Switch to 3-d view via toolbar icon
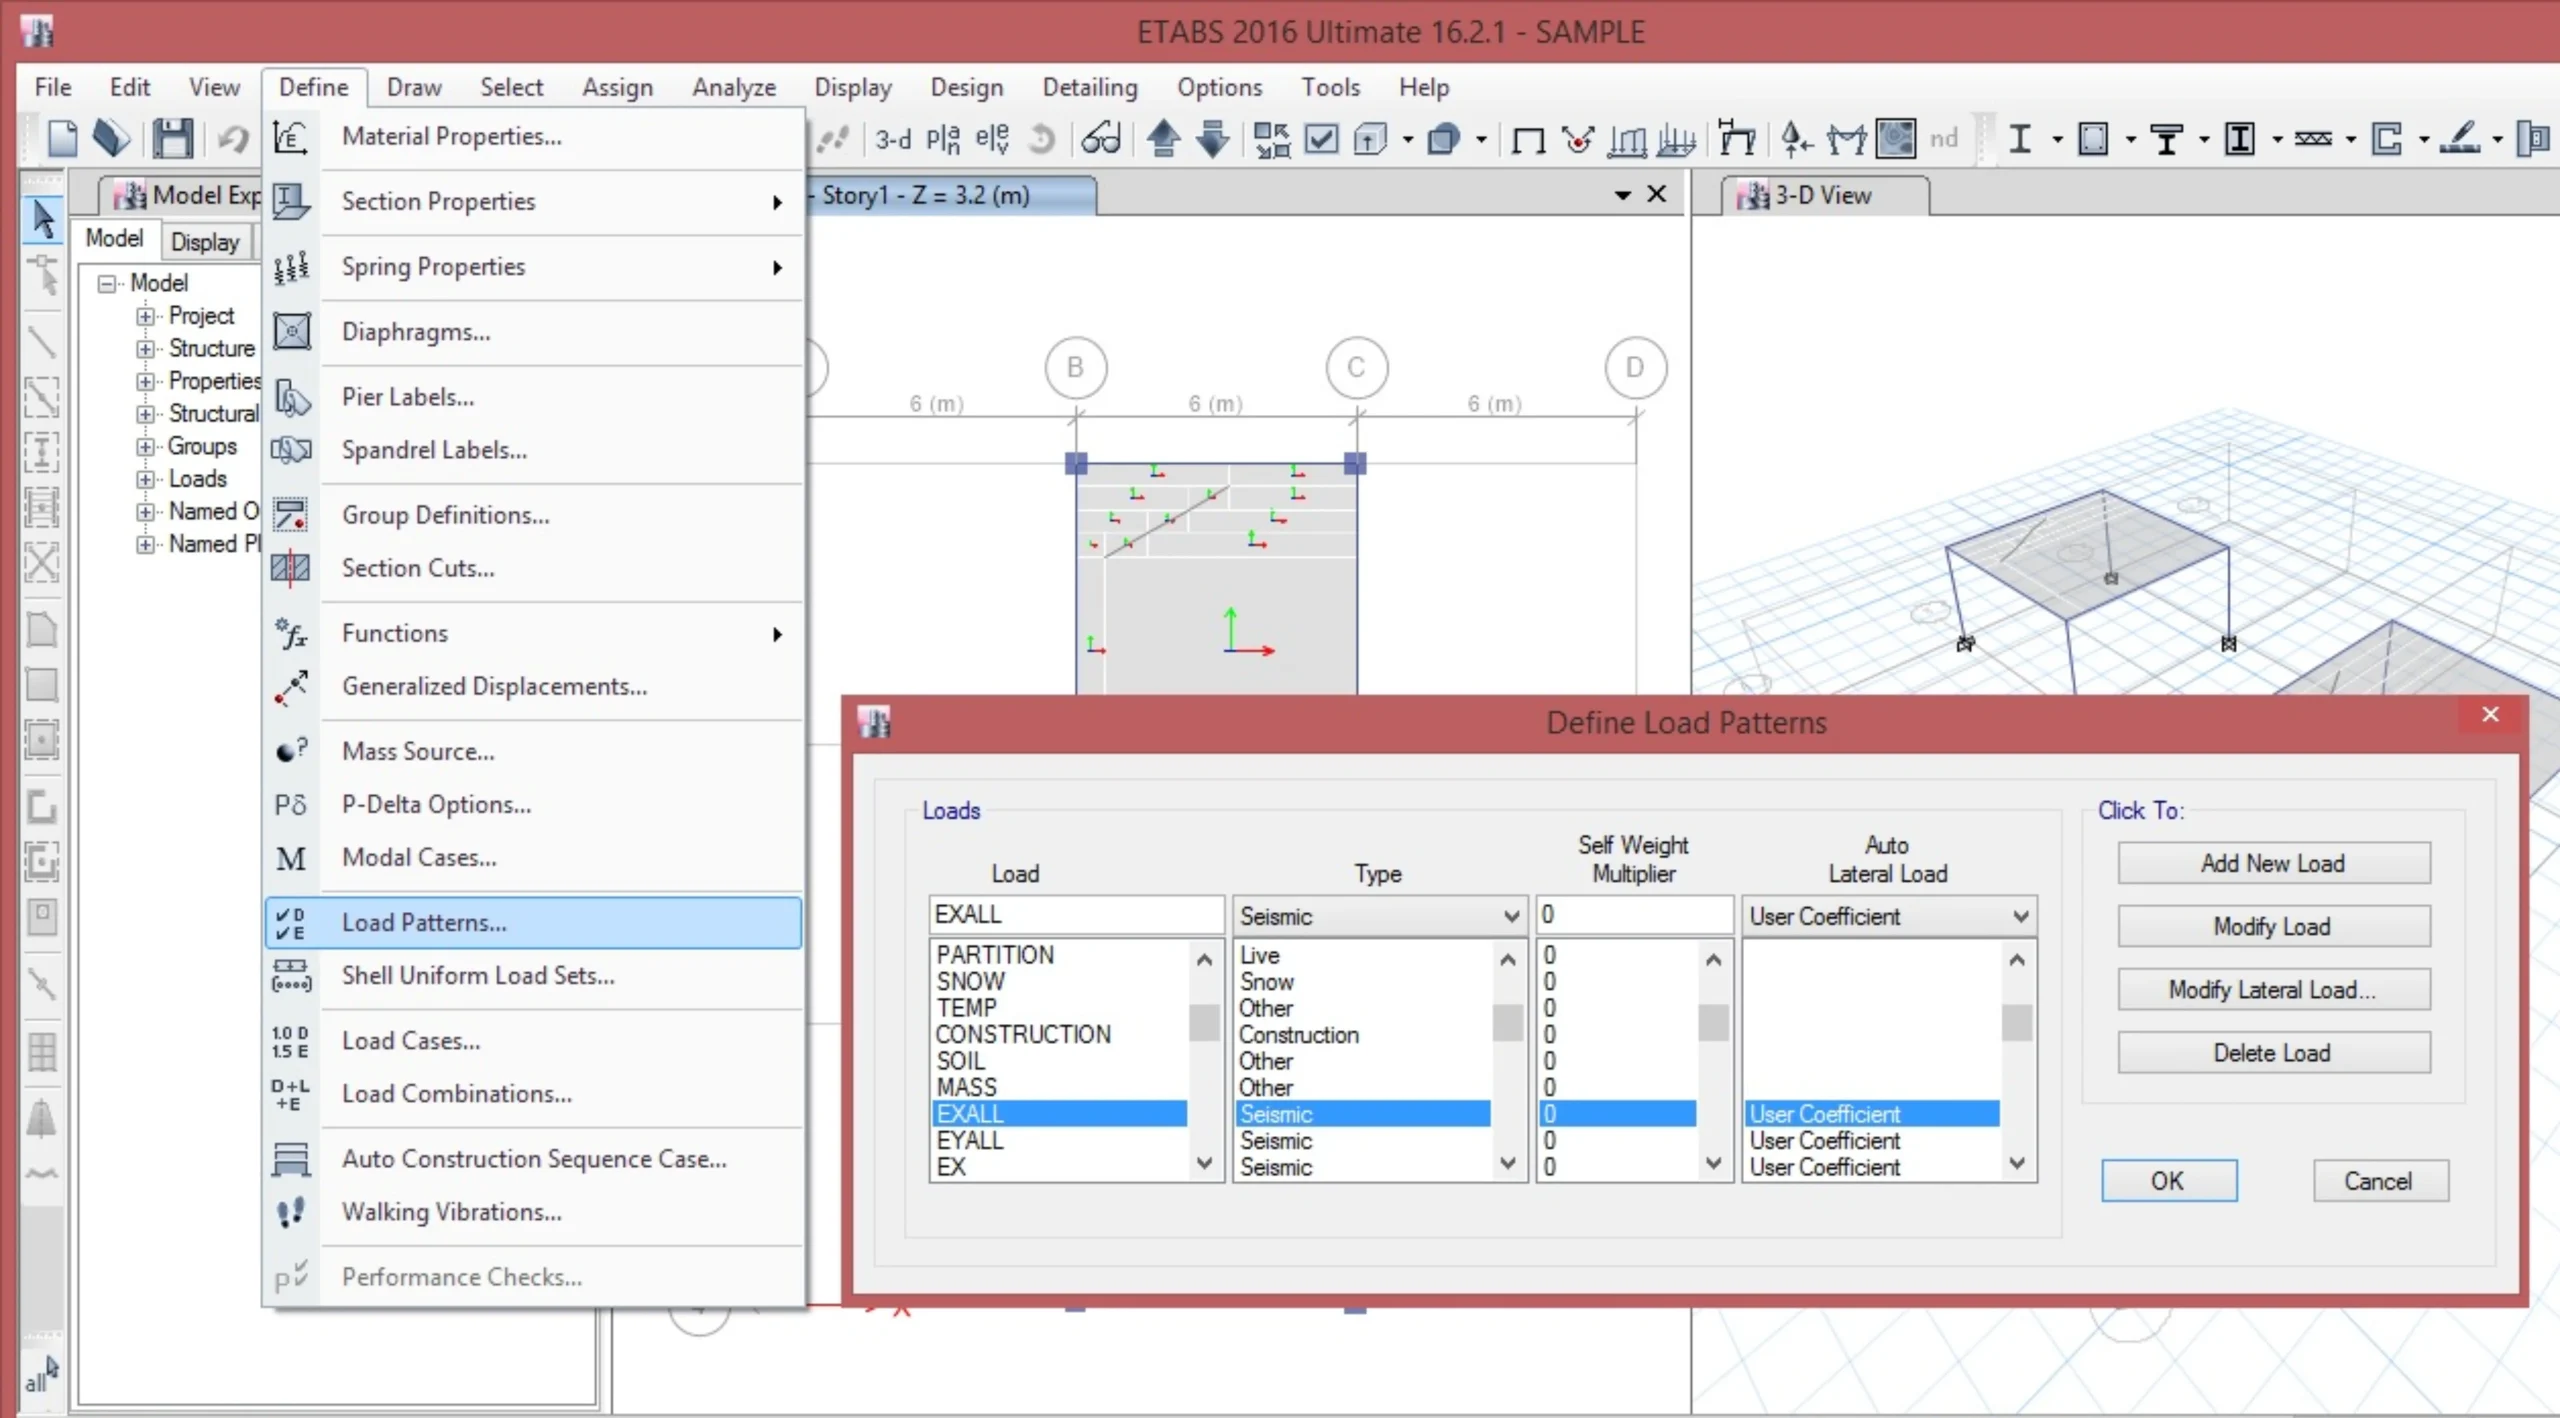 (892, 139)
